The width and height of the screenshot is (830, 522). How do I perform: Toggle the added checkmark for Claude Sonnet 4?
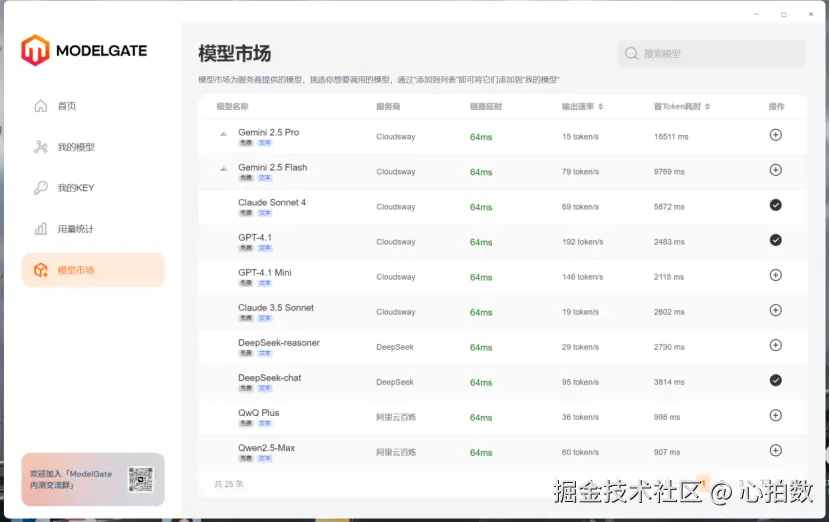775,205
